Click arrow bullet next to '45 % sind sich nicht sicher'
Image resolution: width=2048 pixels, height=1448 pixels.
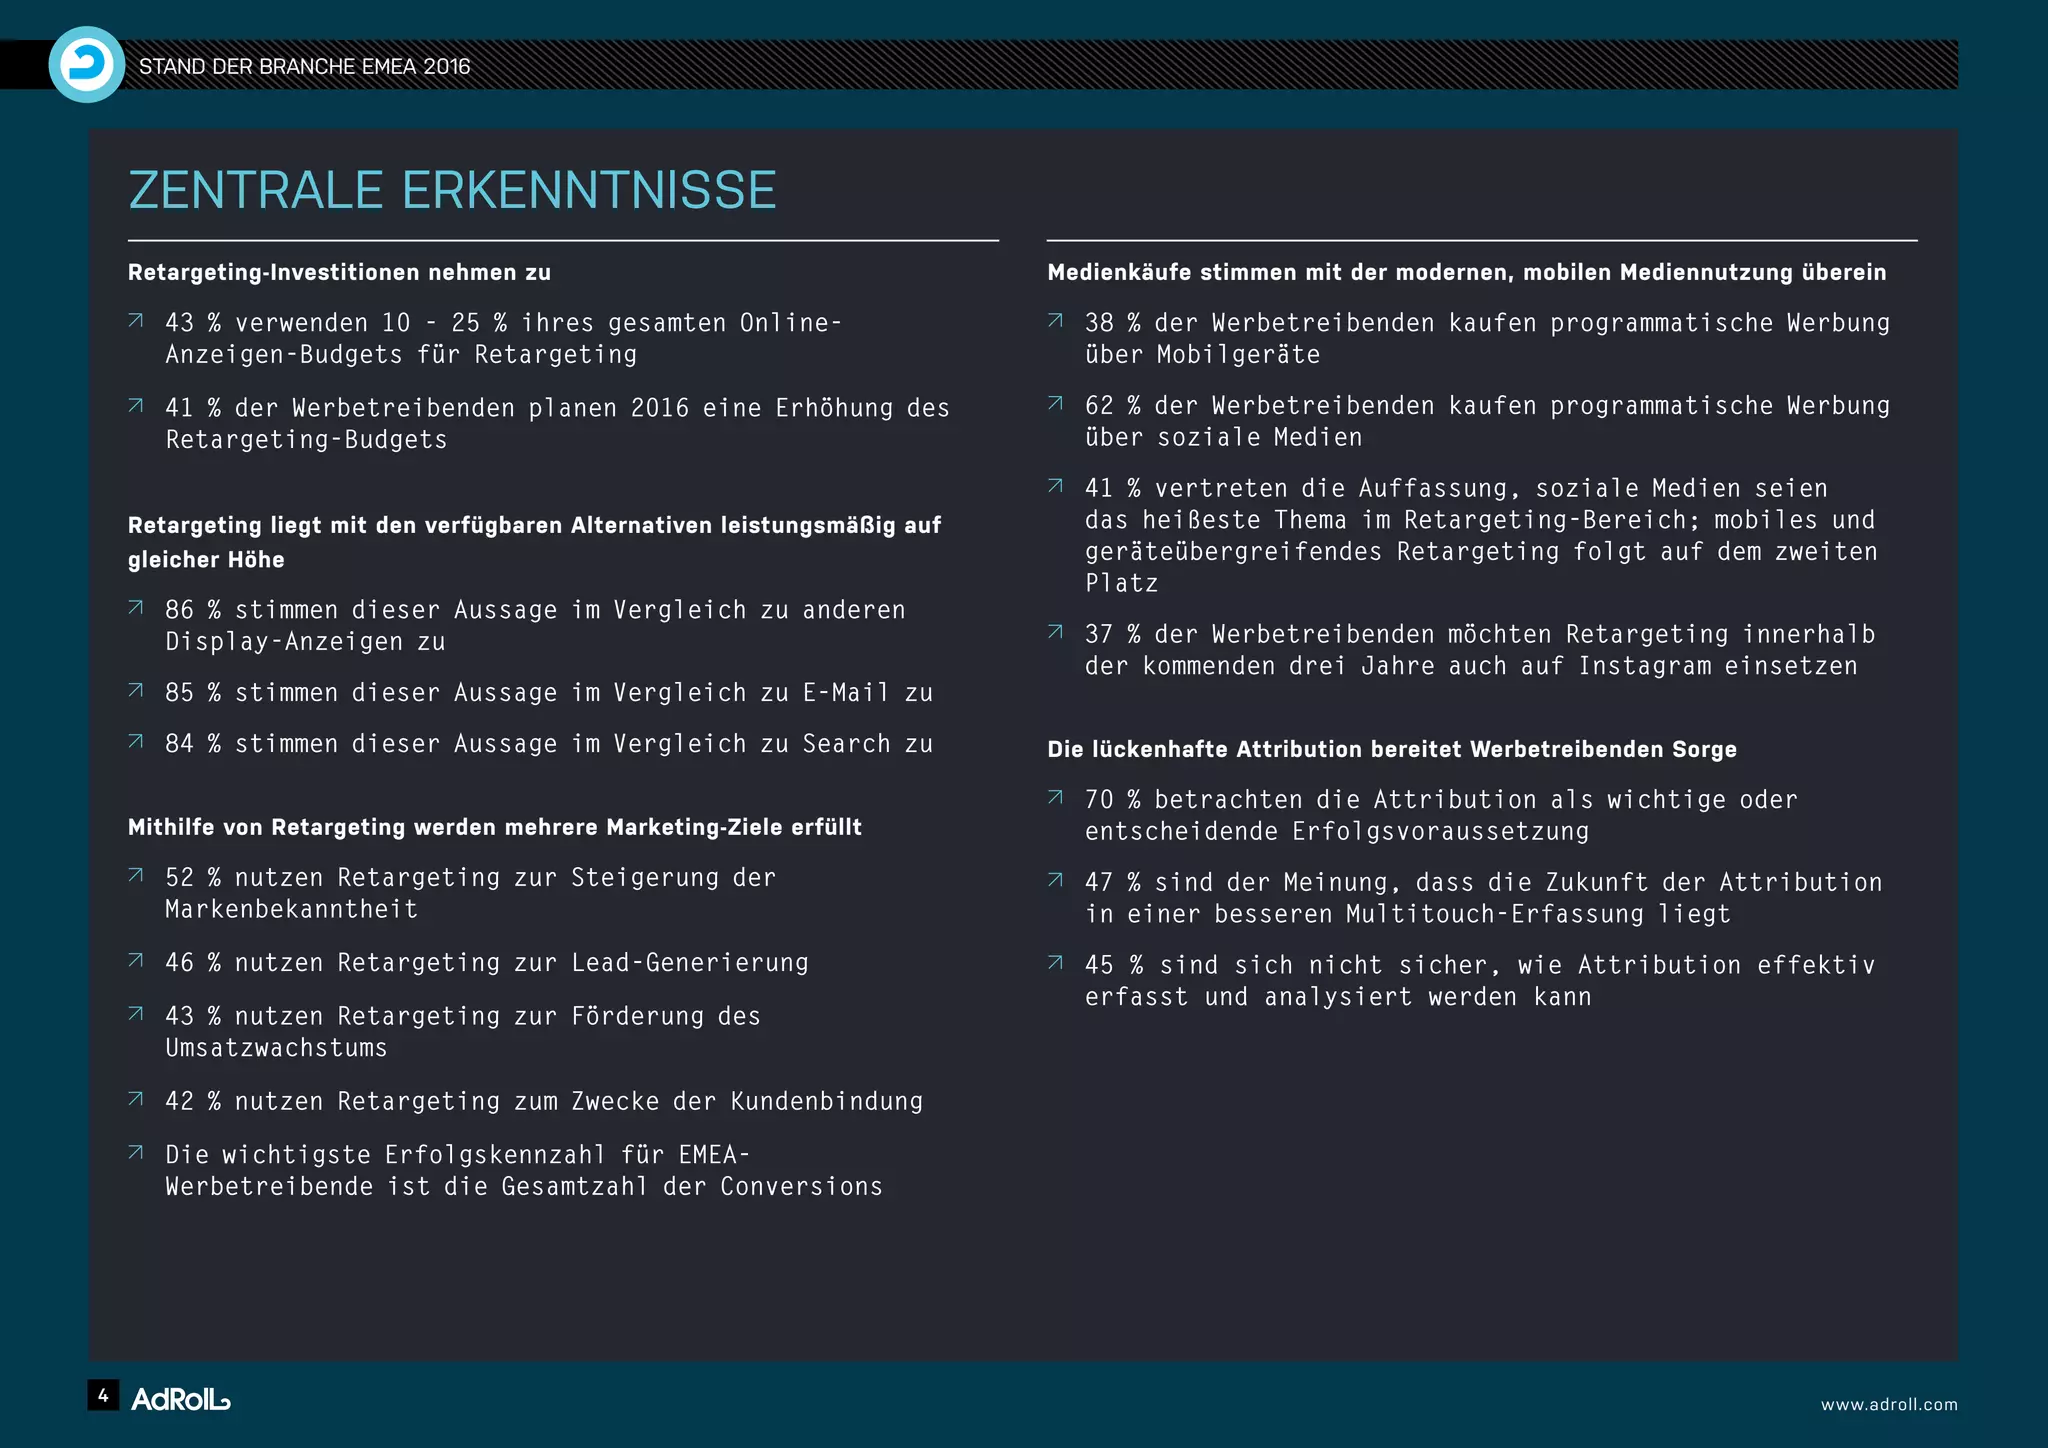[1055, 963]
